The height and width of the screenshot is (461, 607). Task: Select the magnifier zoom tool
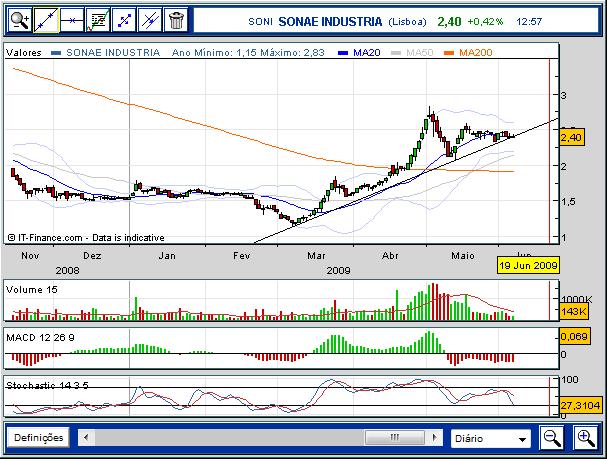click(20, 20)
